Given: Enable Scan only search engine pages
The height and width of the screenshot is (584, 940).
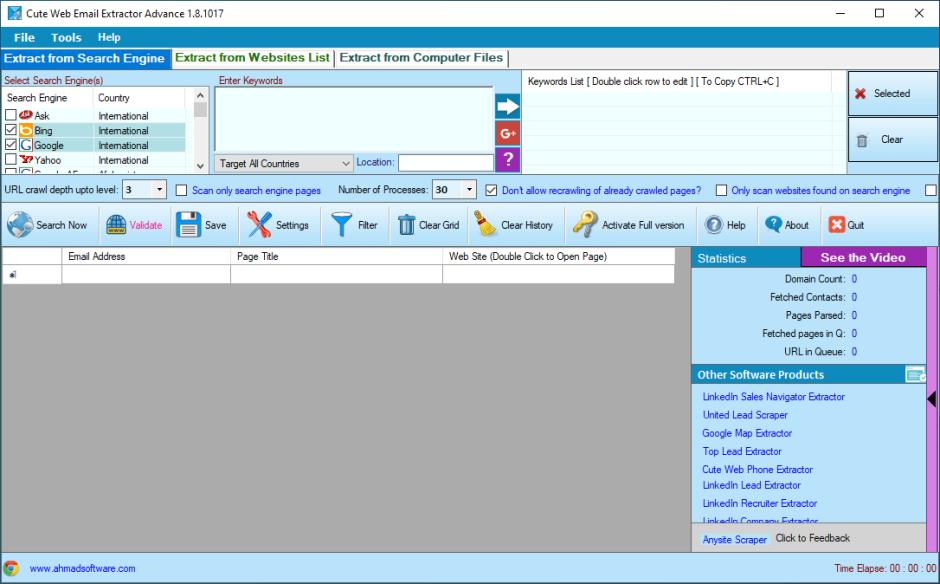Looking at the screenshot, I should click(181, 190).
